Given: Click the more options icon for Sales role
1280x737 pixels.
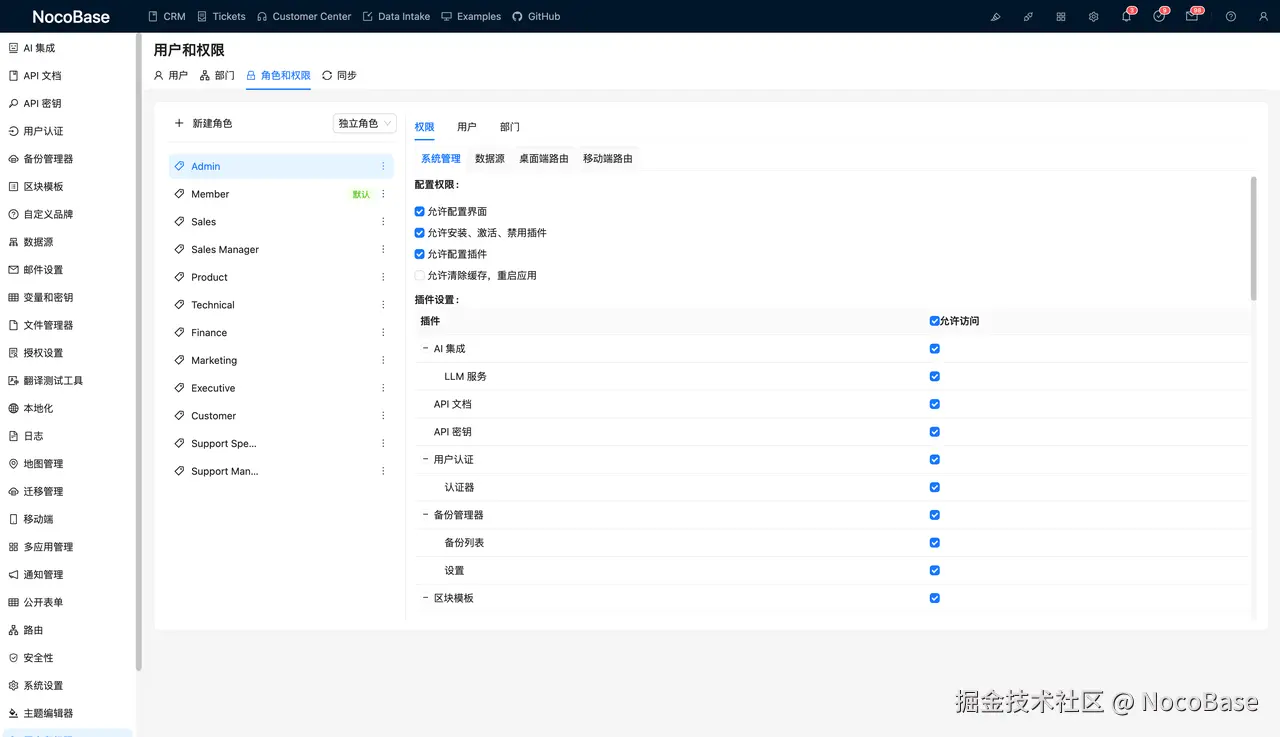Looking at the screenshot, I should pos(383,222).
